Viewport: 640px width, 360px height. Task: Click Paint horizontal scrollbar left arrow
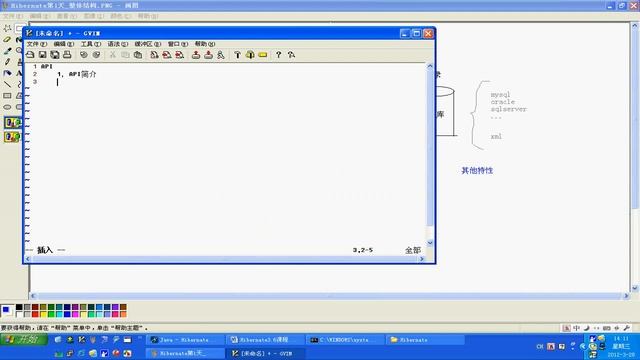pyautogui.click(x=33, y=296)
